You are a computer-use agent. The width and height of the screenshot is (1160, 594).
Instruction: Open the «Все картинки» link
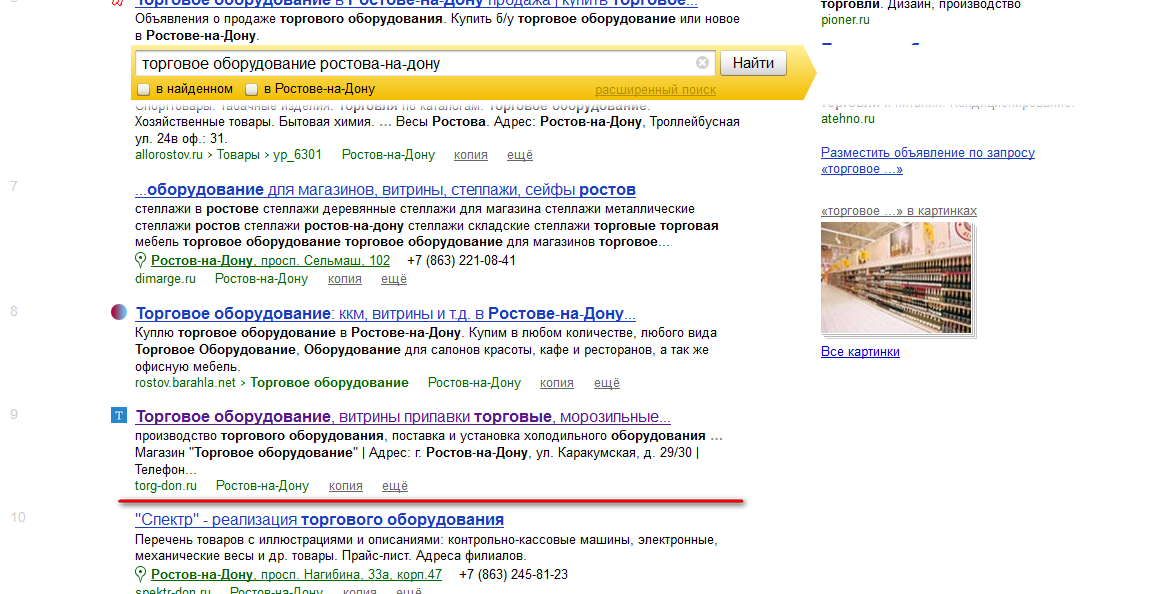860,351
